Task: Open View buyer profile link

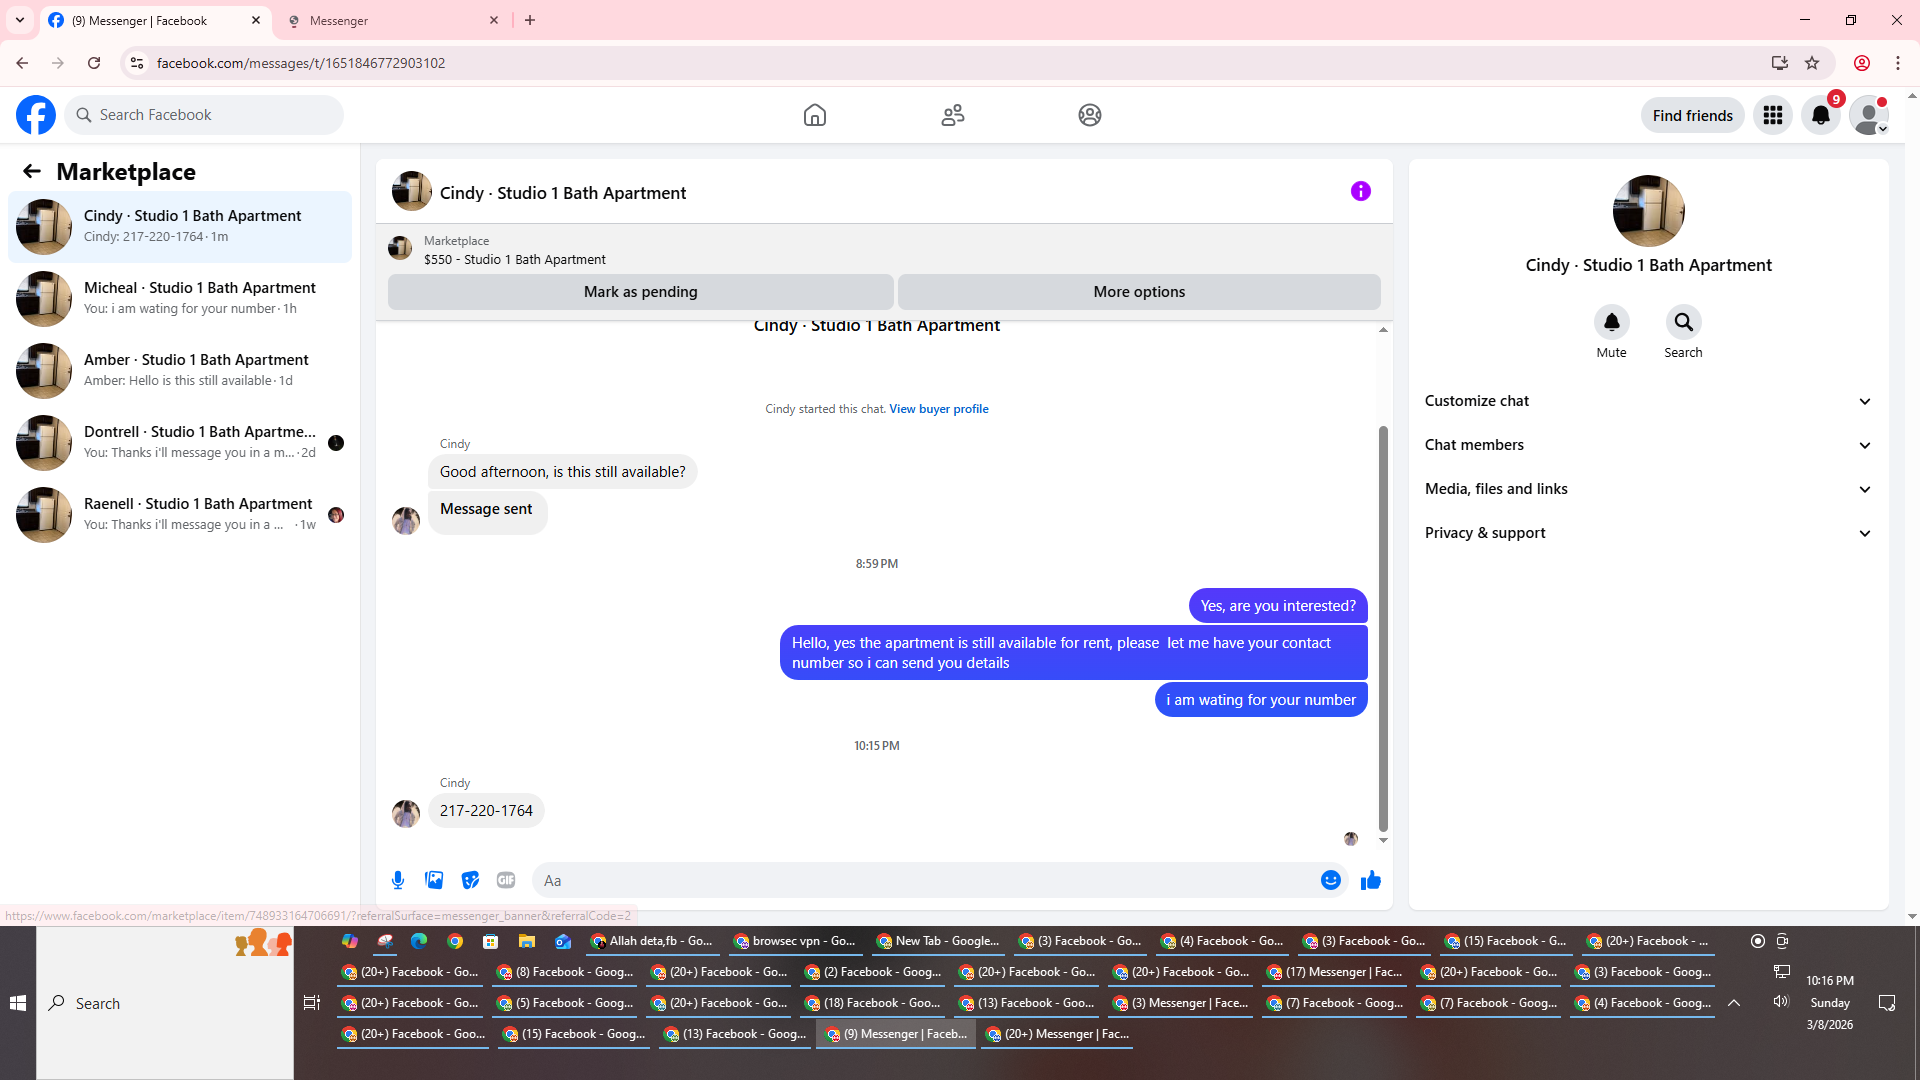Action: pos(938,409)
